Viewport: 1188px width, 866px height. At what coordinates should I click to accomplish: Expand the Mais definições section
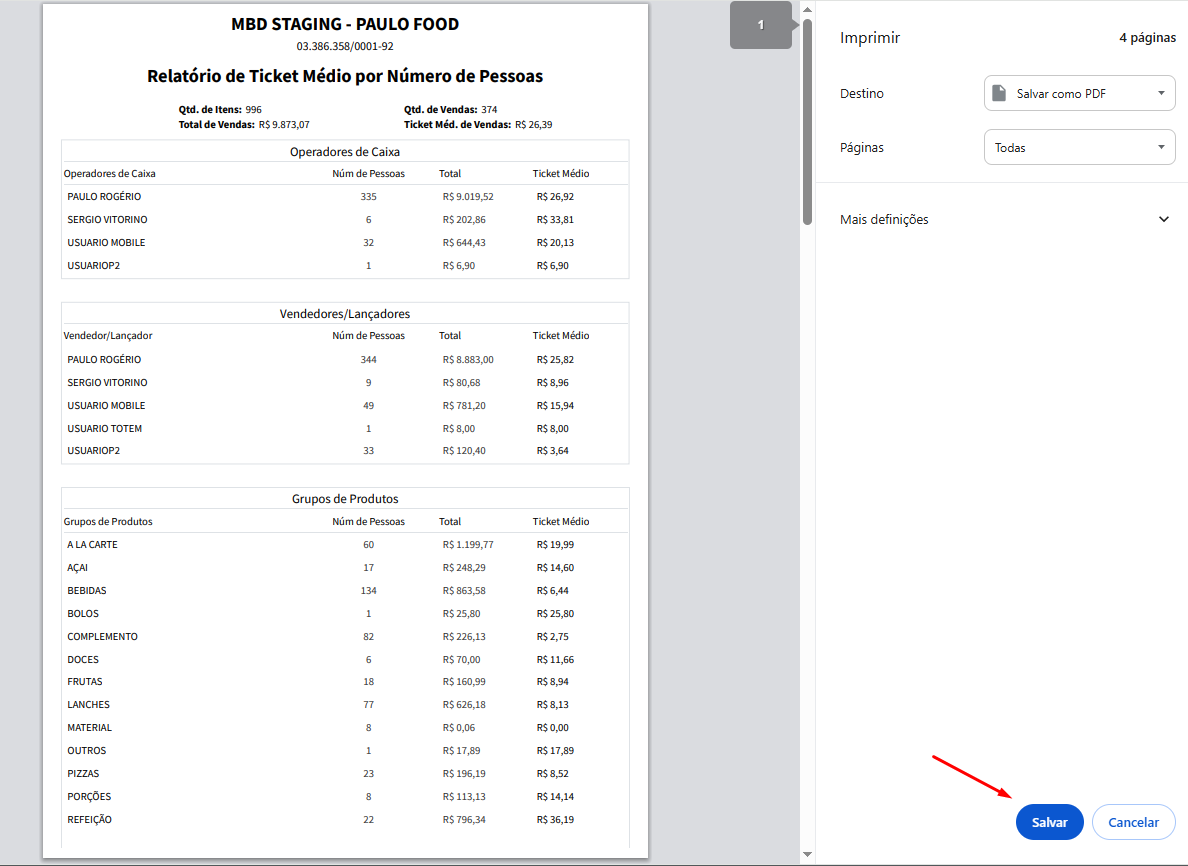coord(885,219)
